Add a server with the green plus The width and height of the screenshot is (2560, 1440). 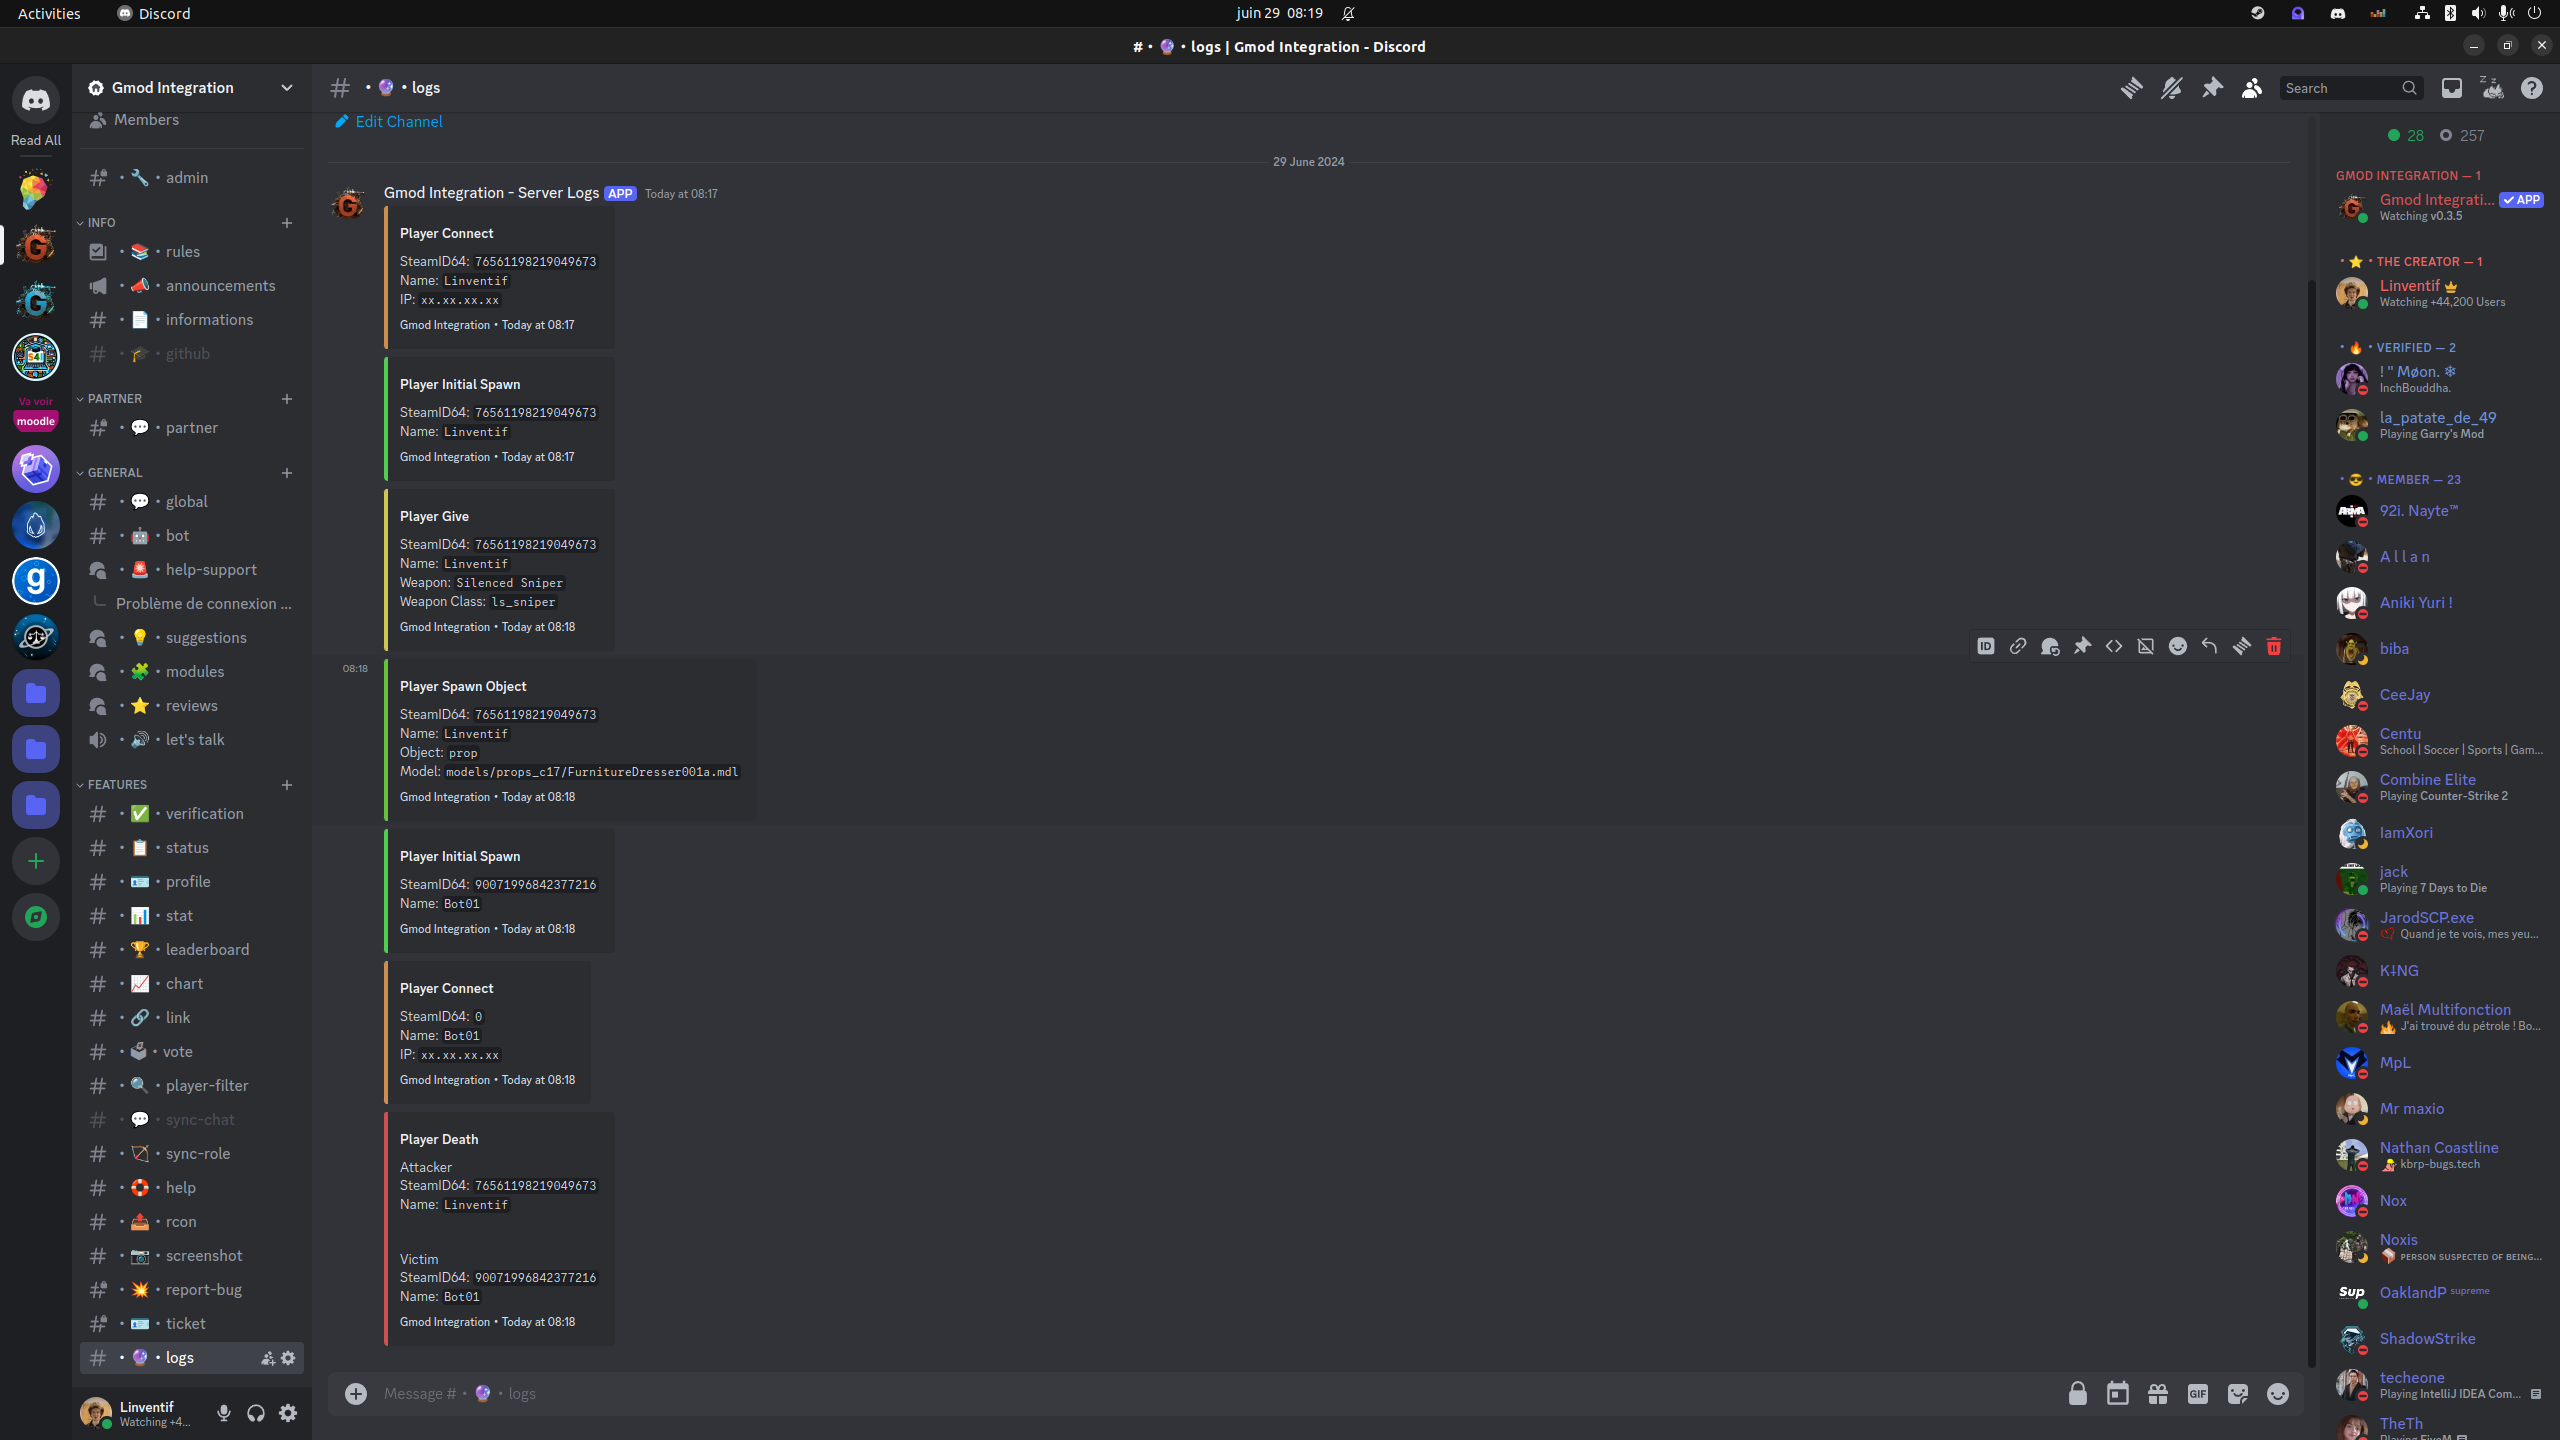(36, 861)
